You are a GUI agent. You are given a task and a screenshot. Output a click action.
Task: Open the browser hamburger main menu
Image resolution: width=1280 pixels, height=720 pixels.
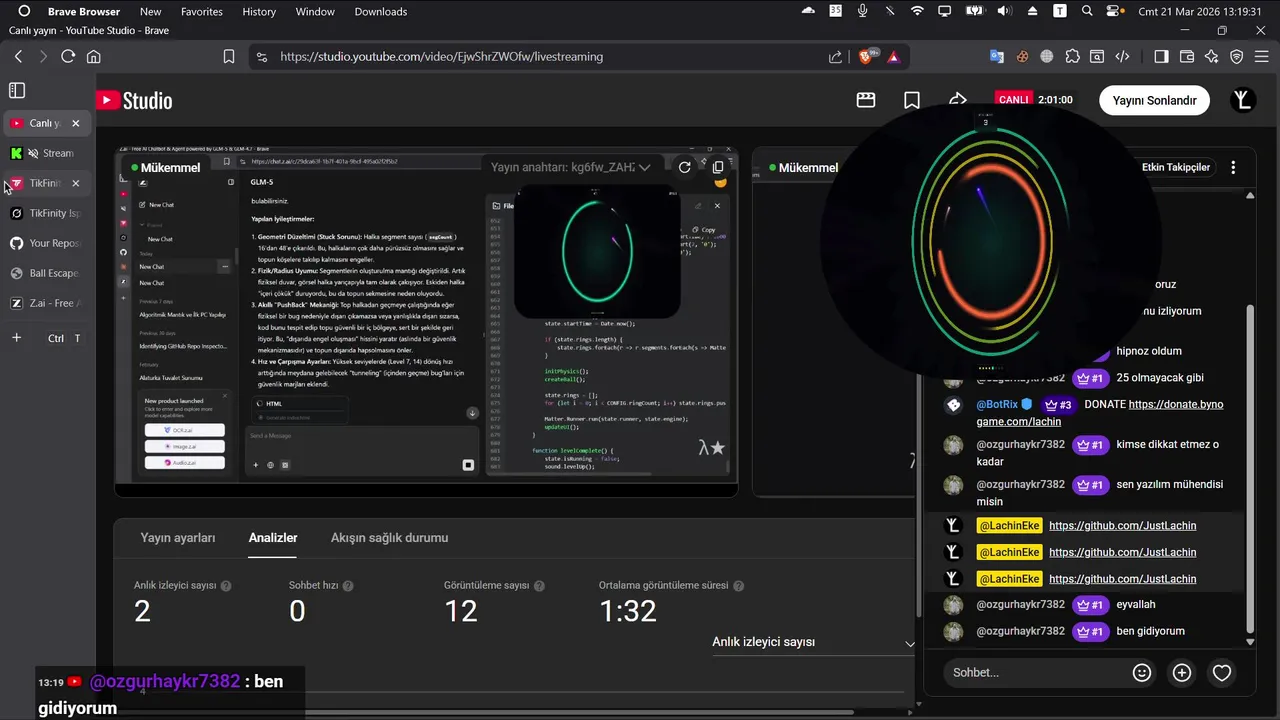point(1263,57)
